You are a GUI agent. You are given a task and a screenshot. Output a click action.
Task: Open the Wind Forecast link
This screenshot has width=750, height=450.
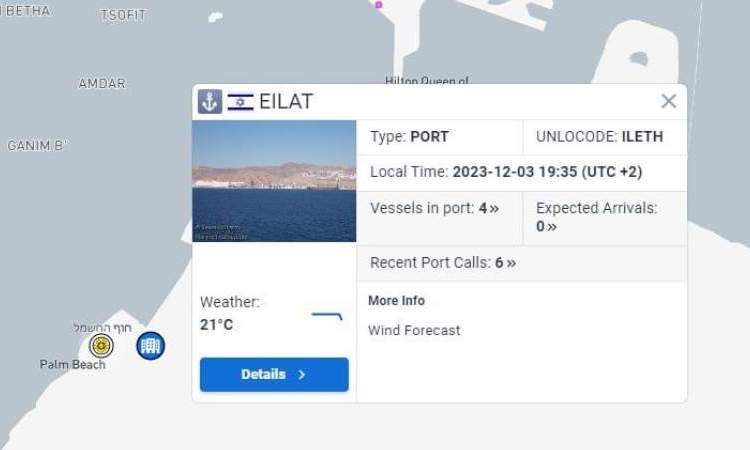point(414,330)
